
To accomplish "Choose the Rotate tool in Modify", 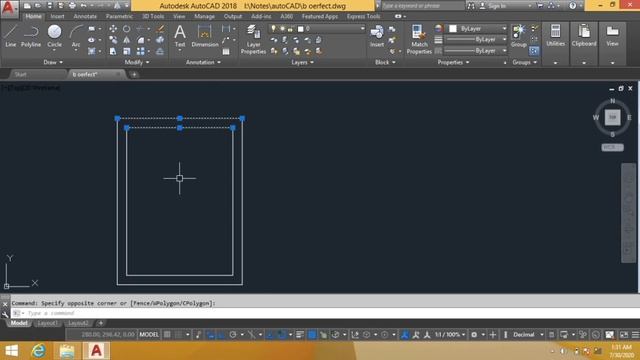I will click(127, 29).
